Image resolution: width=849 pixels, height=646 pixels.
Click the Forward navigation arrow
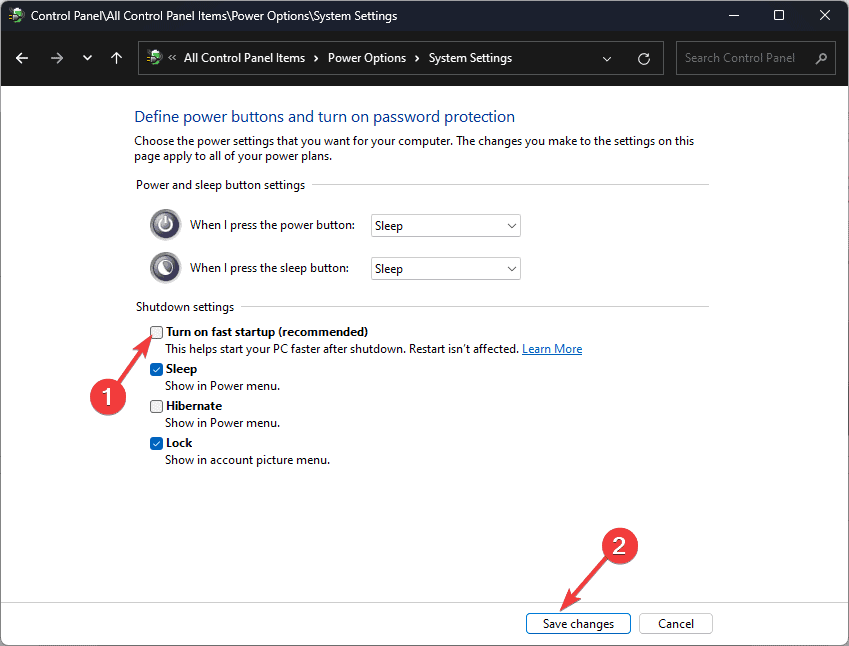[57, 58]
